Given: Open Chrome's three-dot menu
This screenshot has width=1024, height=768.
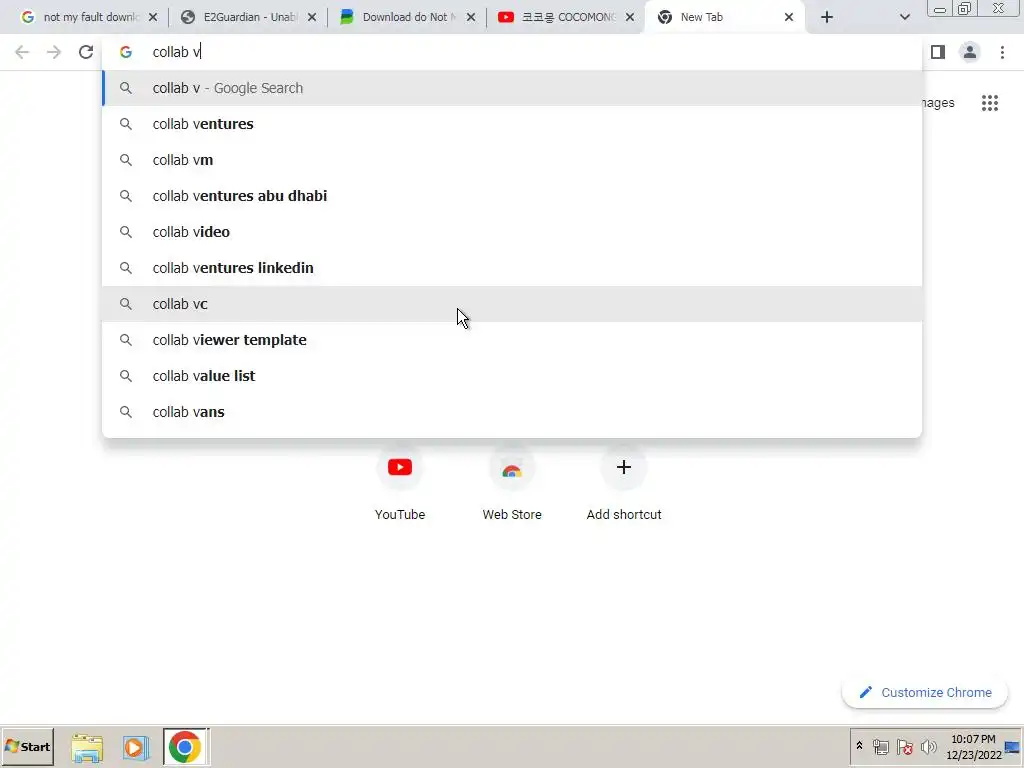Looking at the screenshot, I should coord(1002,52).
